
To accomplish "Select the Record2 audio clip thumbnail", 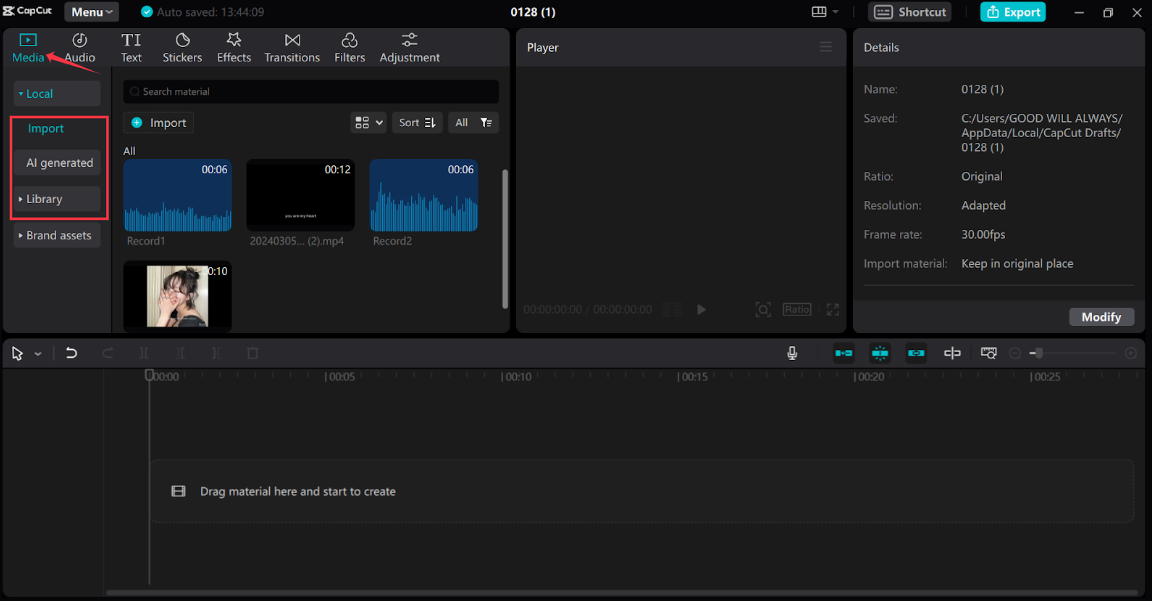I will click(424, 195).
